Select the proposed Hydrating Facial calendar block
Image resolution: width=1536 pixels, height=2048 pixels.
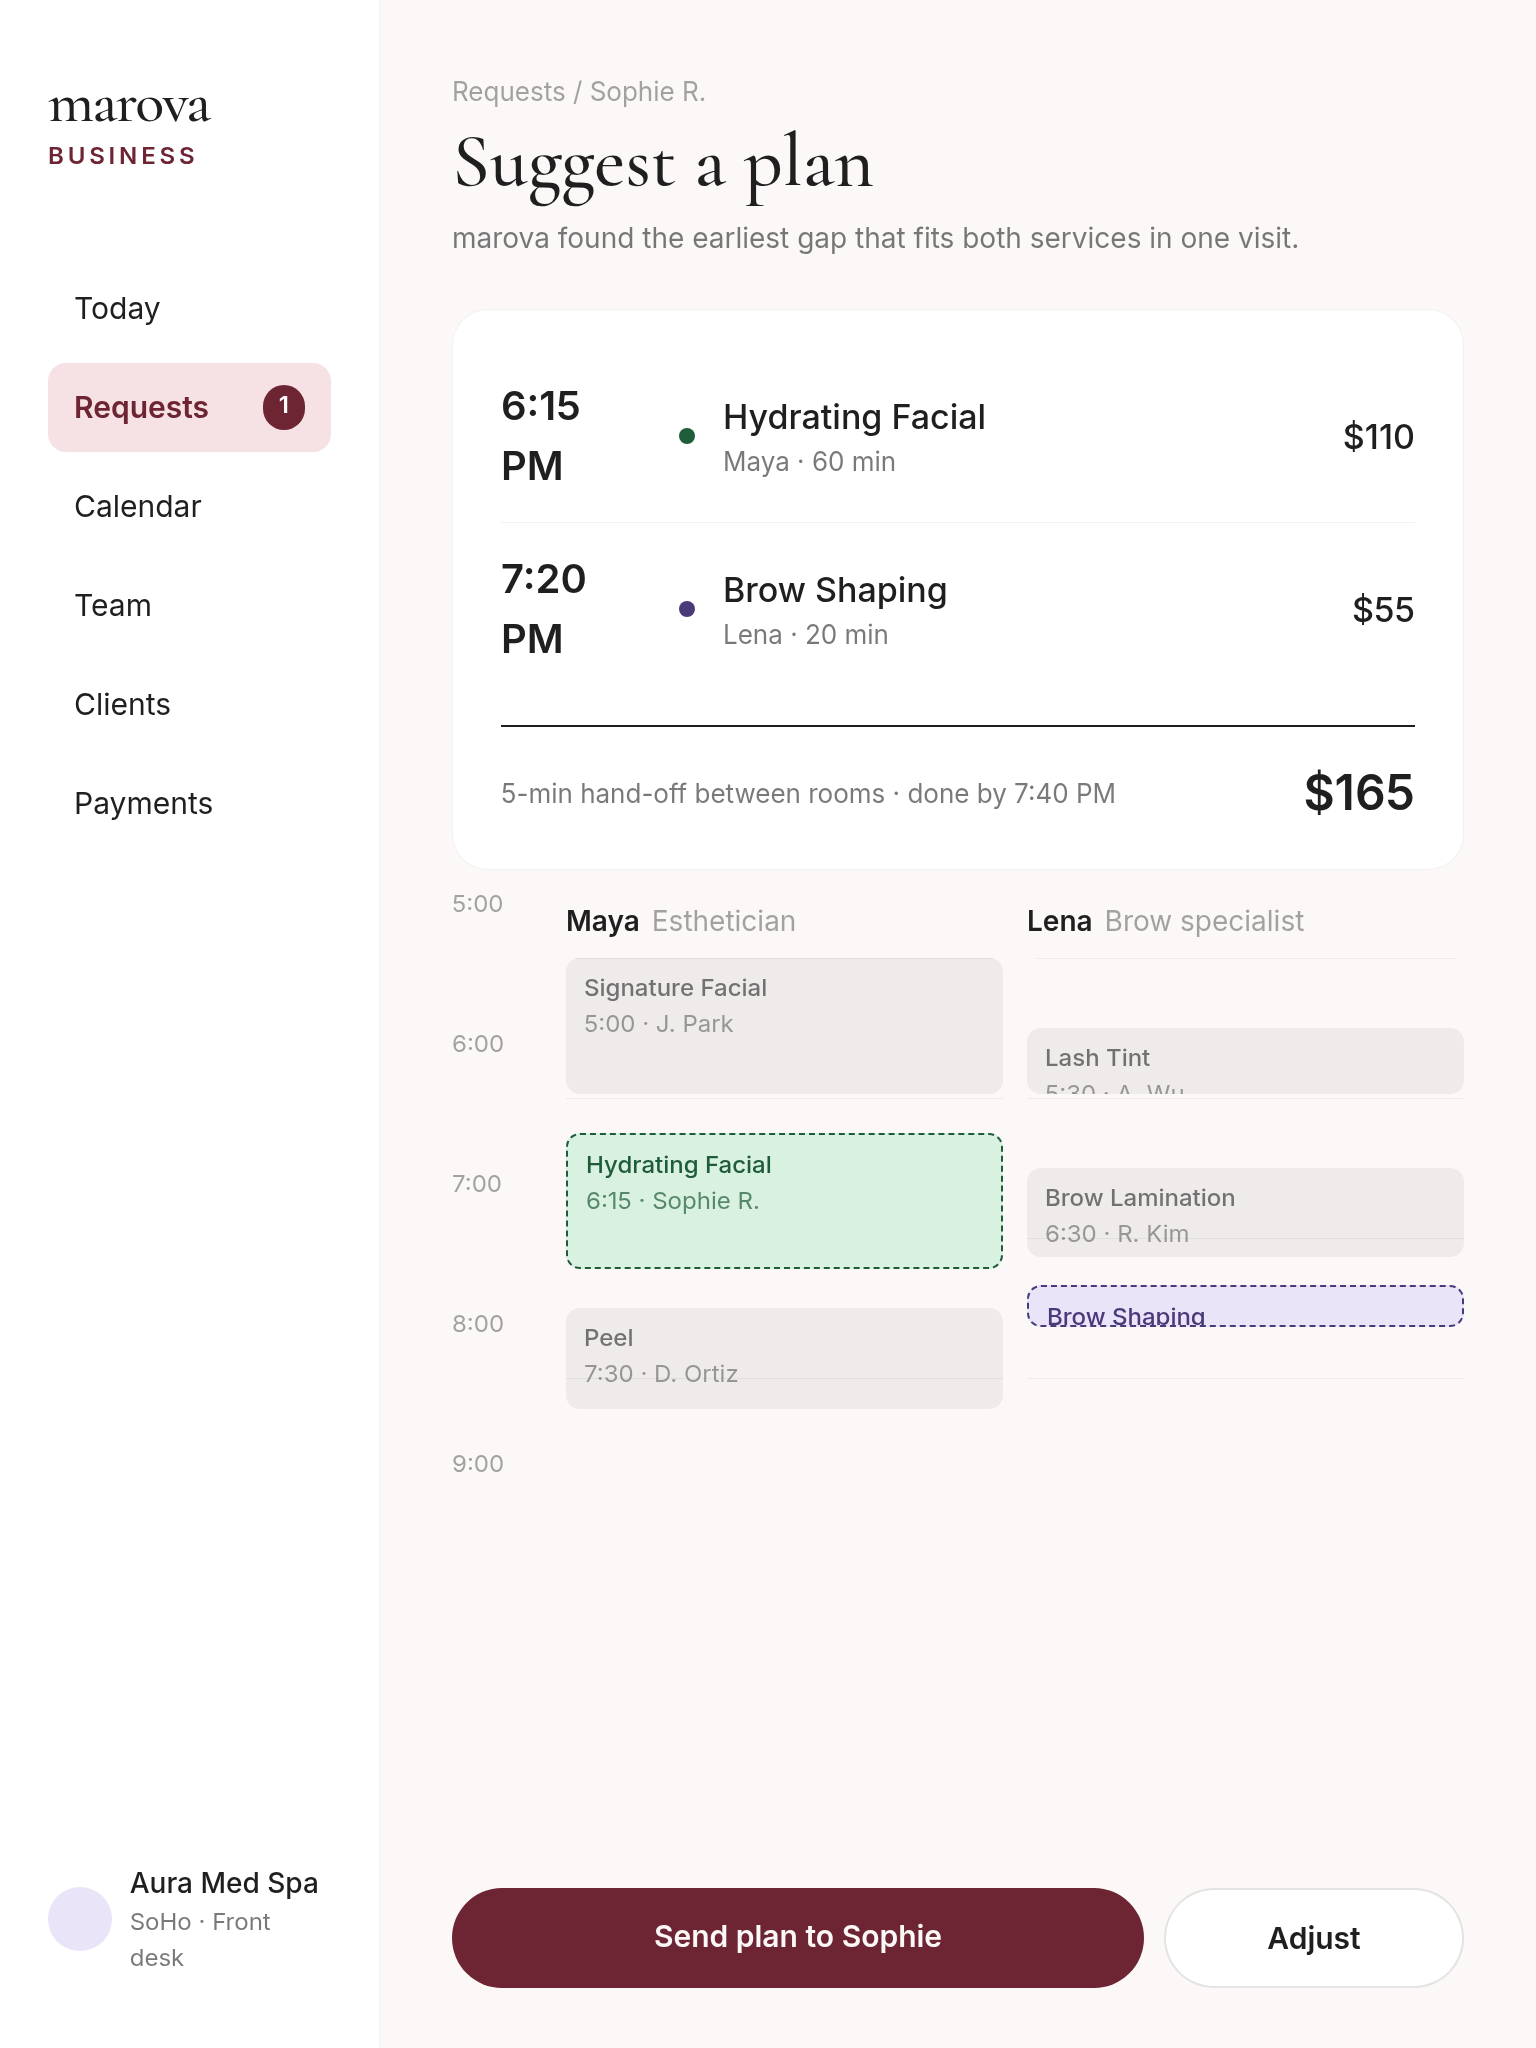pos(784,1200)
